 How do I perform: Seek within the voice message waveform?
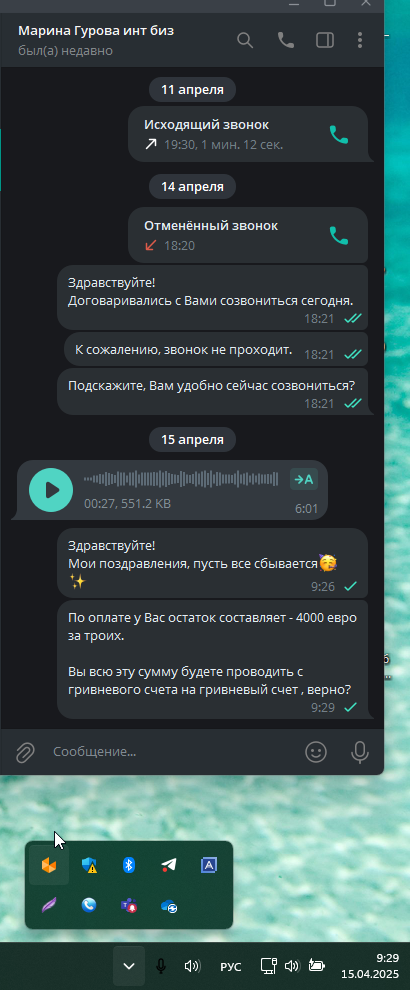coord(181,479)
